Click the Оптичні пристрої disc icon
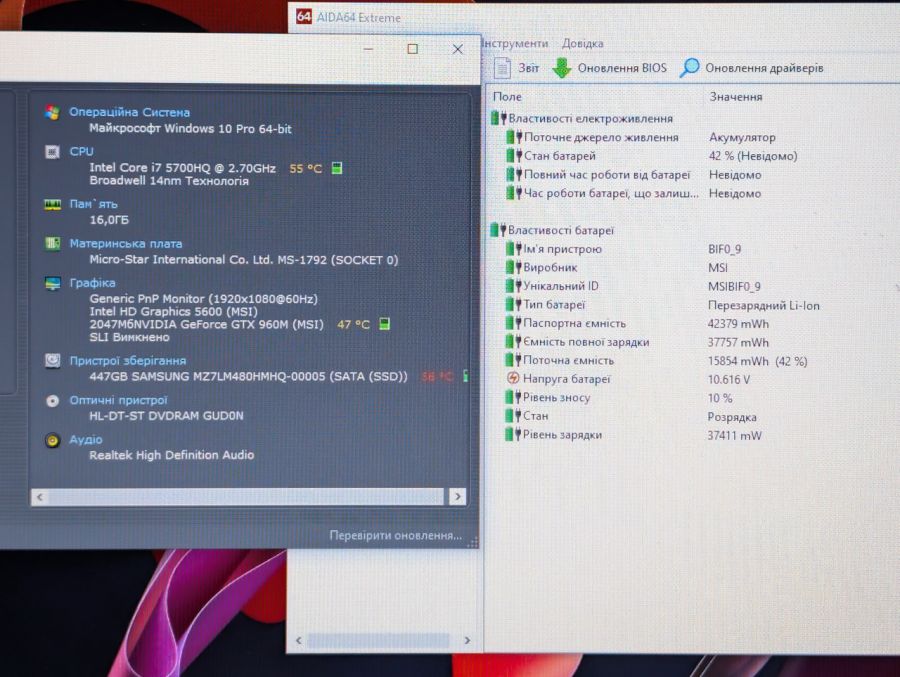Image resolution: width=900 pixels, height=677 pixels. pos(52,401)
